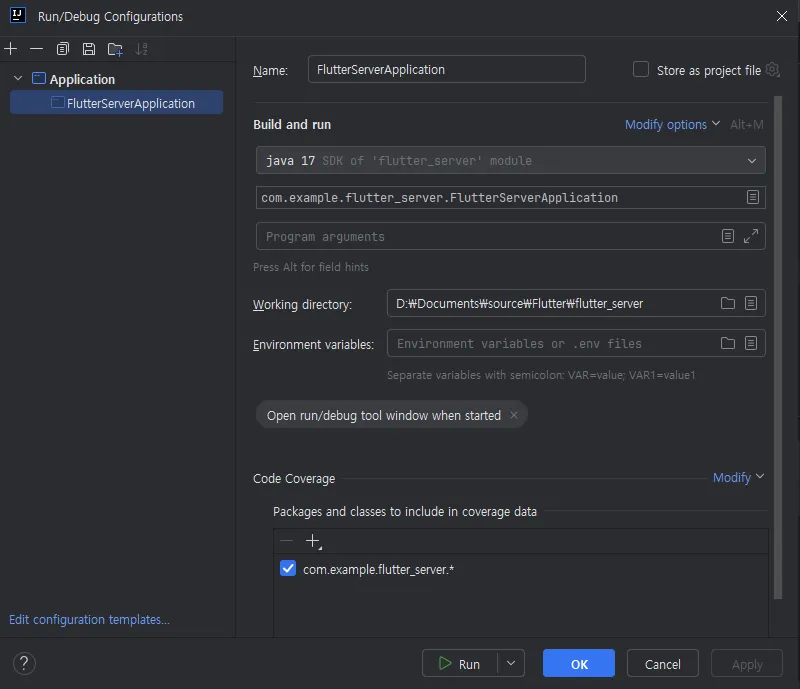
Task: Open the Store as project file gear settings
Action: point(772,69)
